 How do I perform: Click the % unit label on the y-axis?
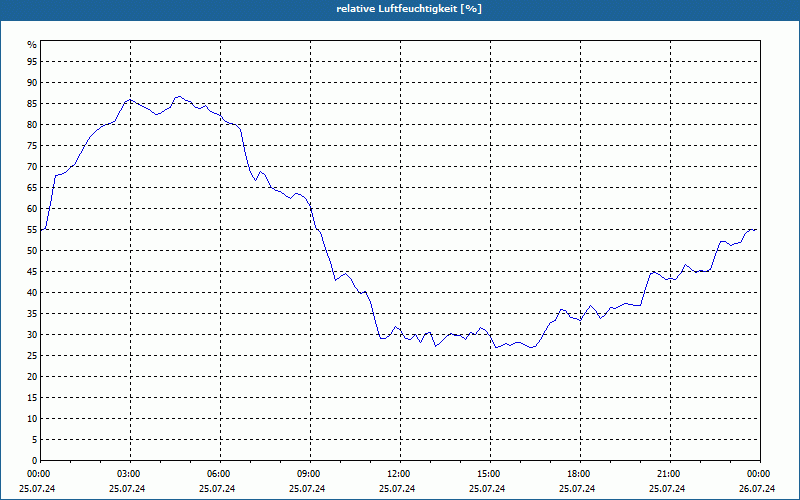(x=32, y=45)
